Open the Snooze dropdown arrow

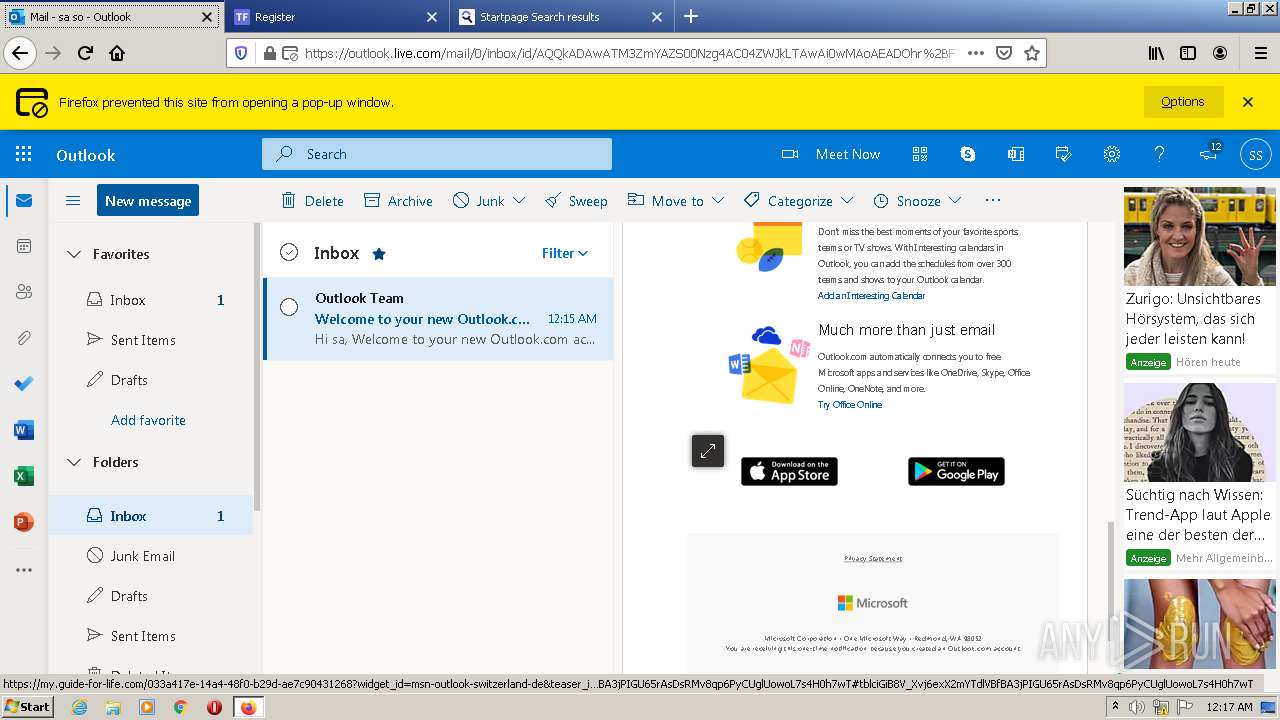pos(955,201)
